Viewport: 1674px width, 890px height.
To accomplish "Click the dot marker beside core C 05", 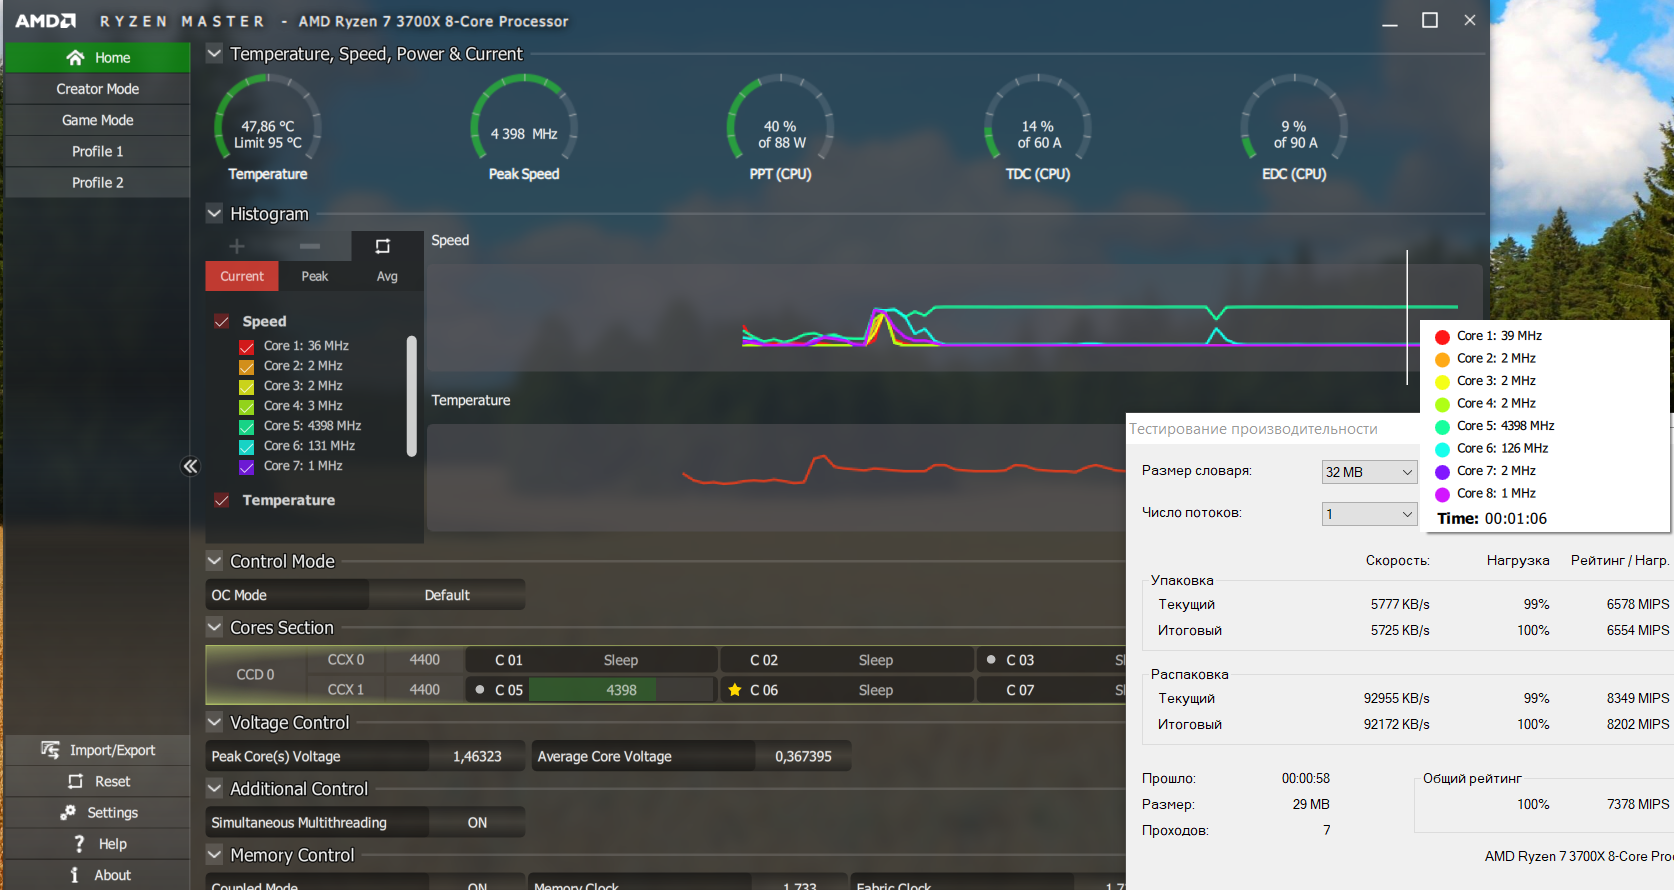I will (480, 690).
